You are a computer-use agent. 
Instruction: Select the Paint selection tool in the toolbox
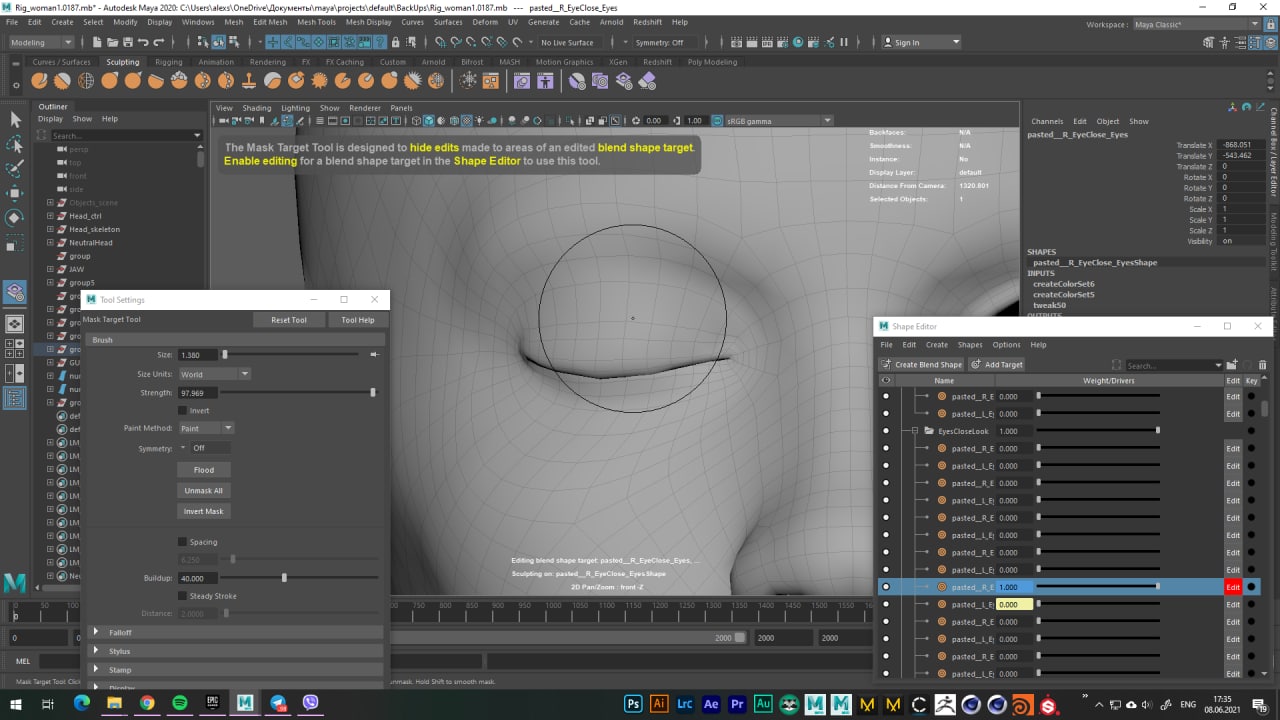[15, 168]
